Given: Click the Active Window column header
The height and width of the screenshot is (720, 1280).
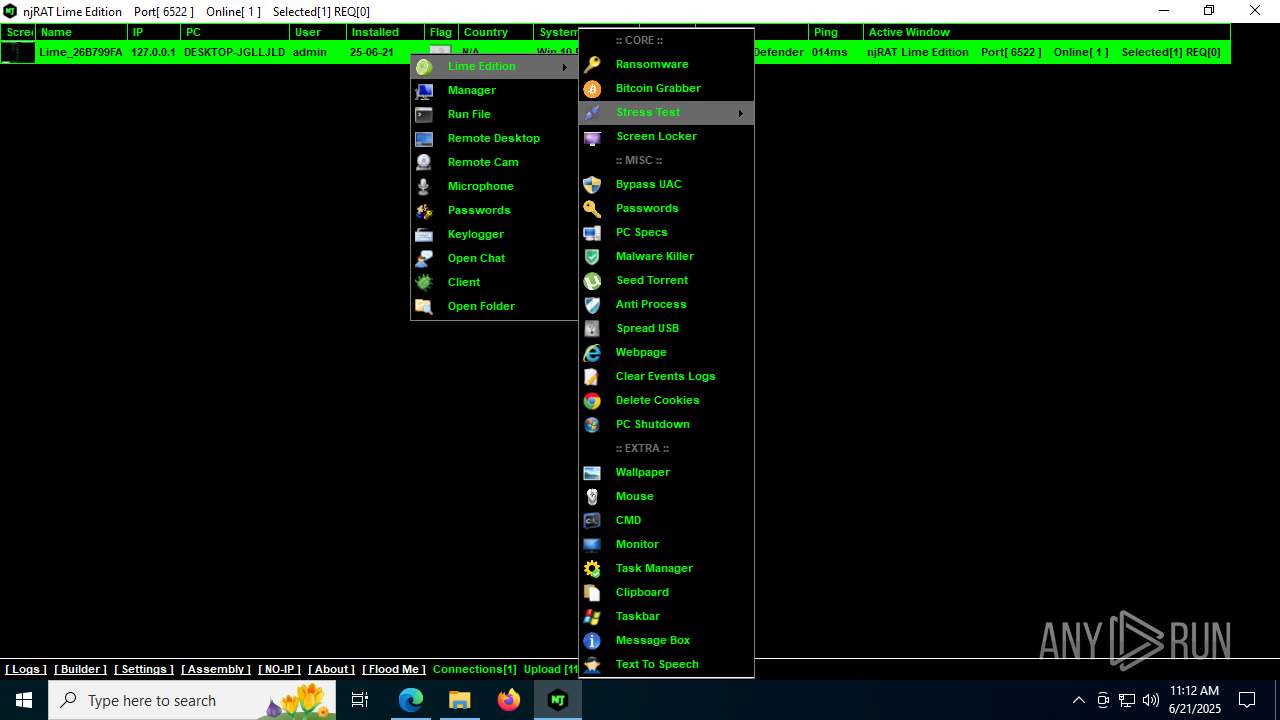Looking at the screenshot, I should click(1047, 32).
